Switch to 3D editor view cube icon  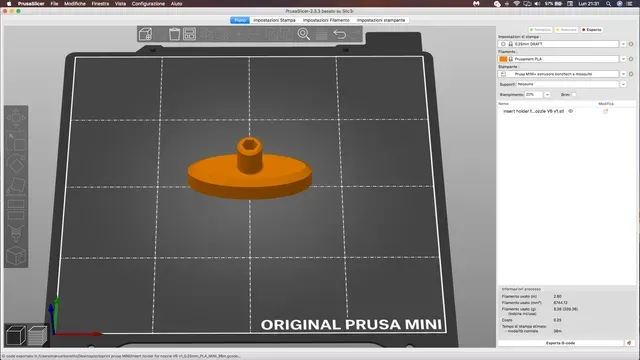(16, 336)
